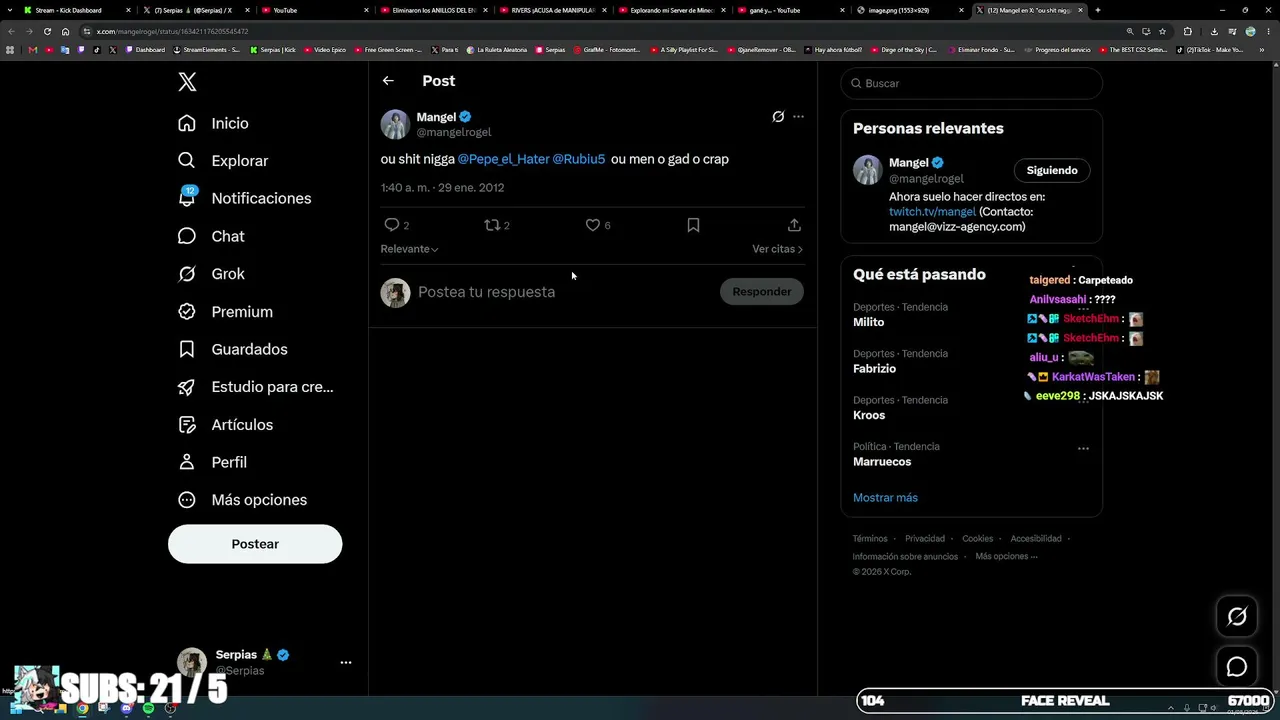The image size is (1280, 720).
Task: Open Discord from the taskbar
Action: tap(126, 709)
